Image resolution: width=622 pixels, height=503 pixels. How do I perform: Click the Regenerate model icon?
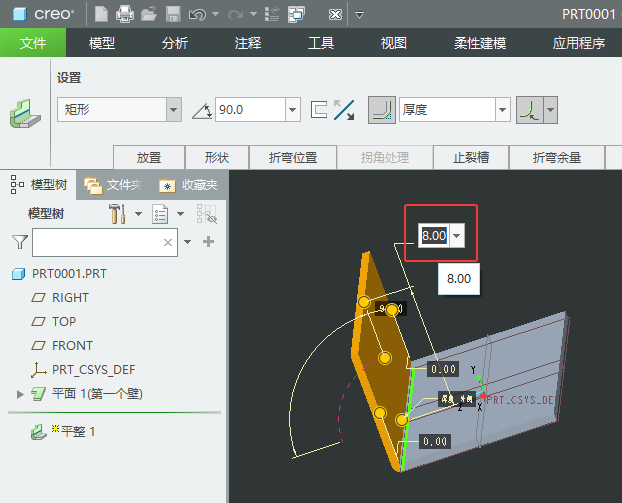[272, 14]
